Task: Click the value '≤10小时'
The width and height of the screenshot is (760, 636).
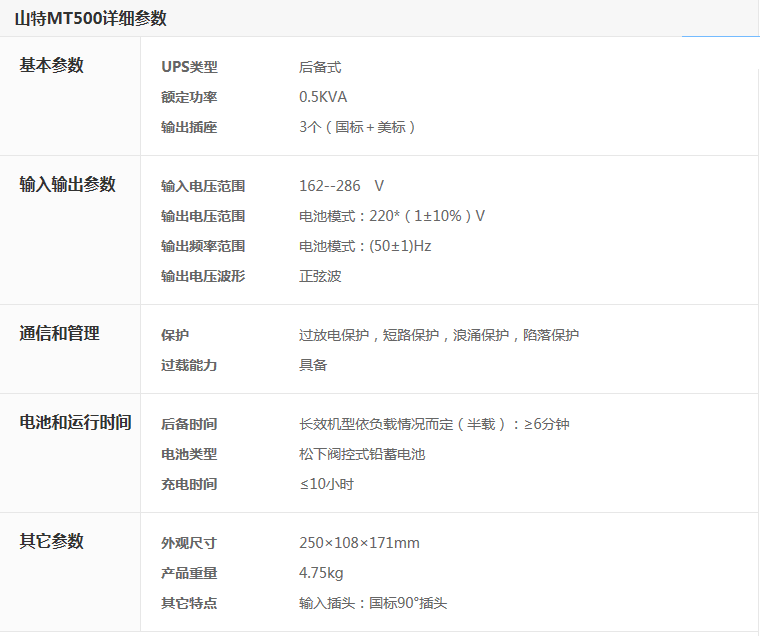Action: 327,484
